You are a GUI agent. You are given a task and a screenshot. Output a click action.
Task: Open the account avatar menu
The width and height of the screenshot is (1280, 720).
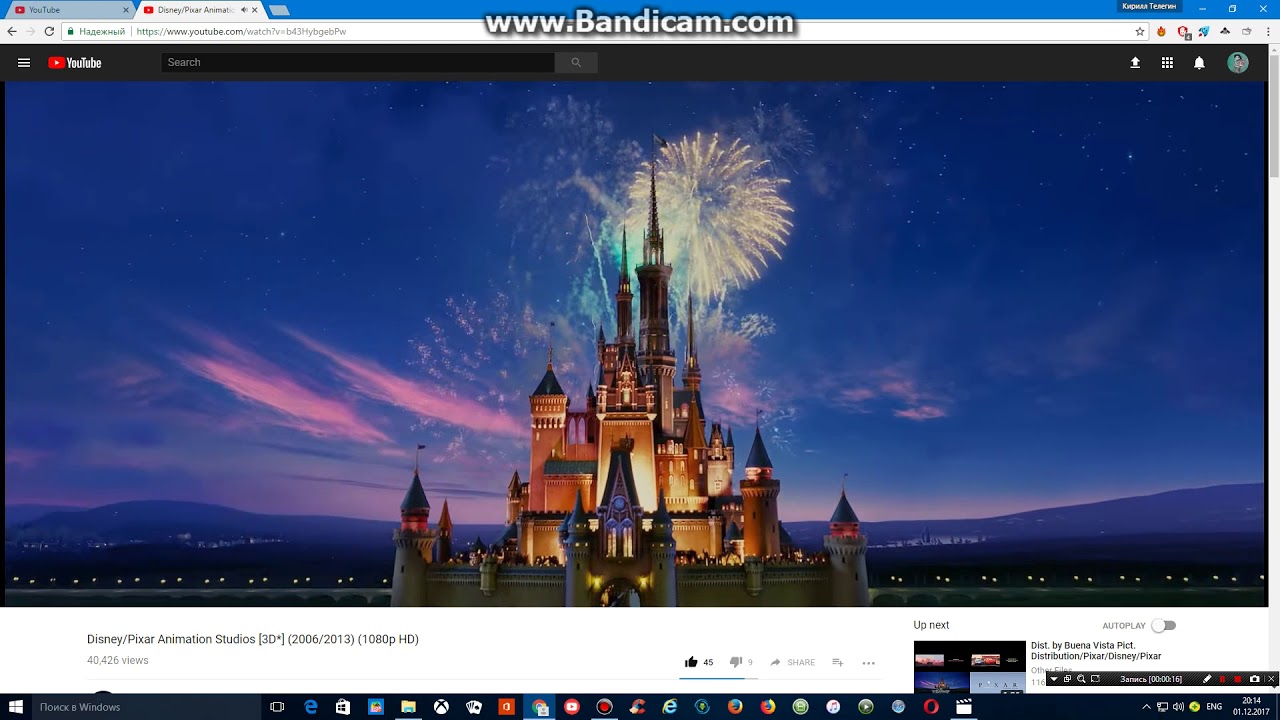pyautogui.click(x=1238, y=63)
